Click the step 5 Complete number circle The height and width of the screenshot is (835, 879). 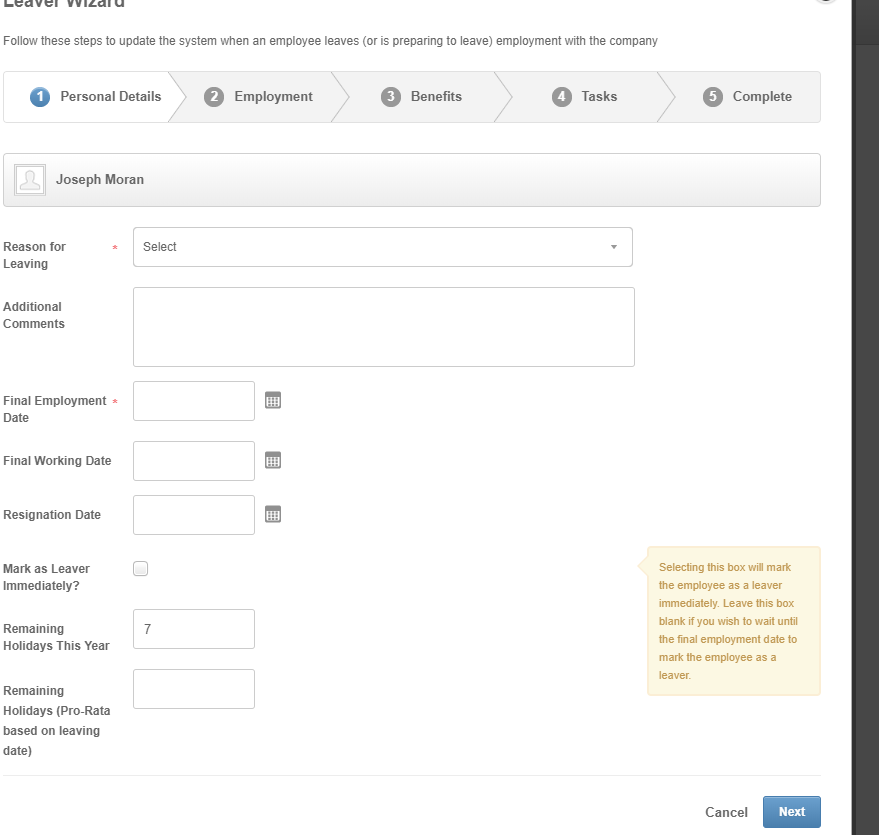coord(713,97)
